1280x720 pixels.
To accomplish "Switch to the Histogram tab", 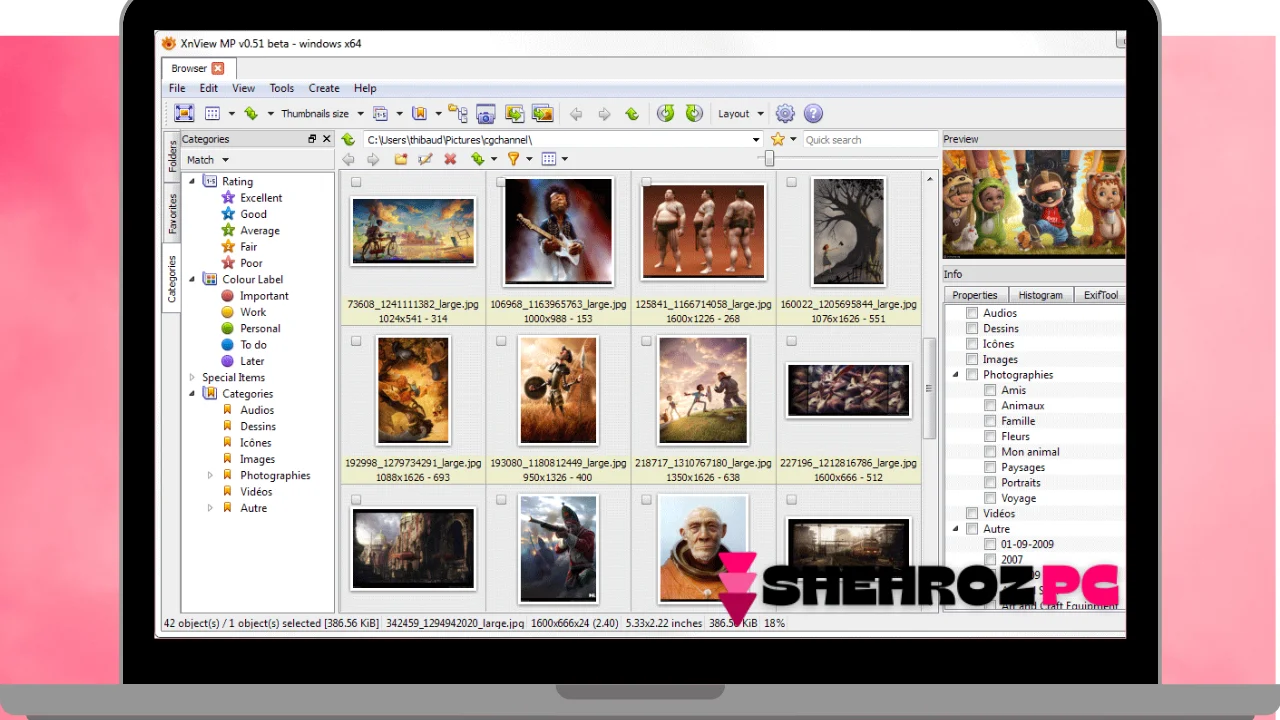I will [1040, 295].
